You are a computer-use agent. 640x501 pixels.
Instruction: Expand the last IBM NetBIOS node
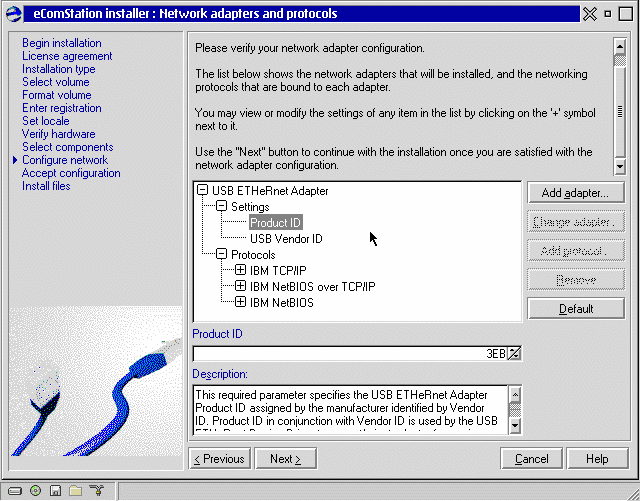(240, 302)
